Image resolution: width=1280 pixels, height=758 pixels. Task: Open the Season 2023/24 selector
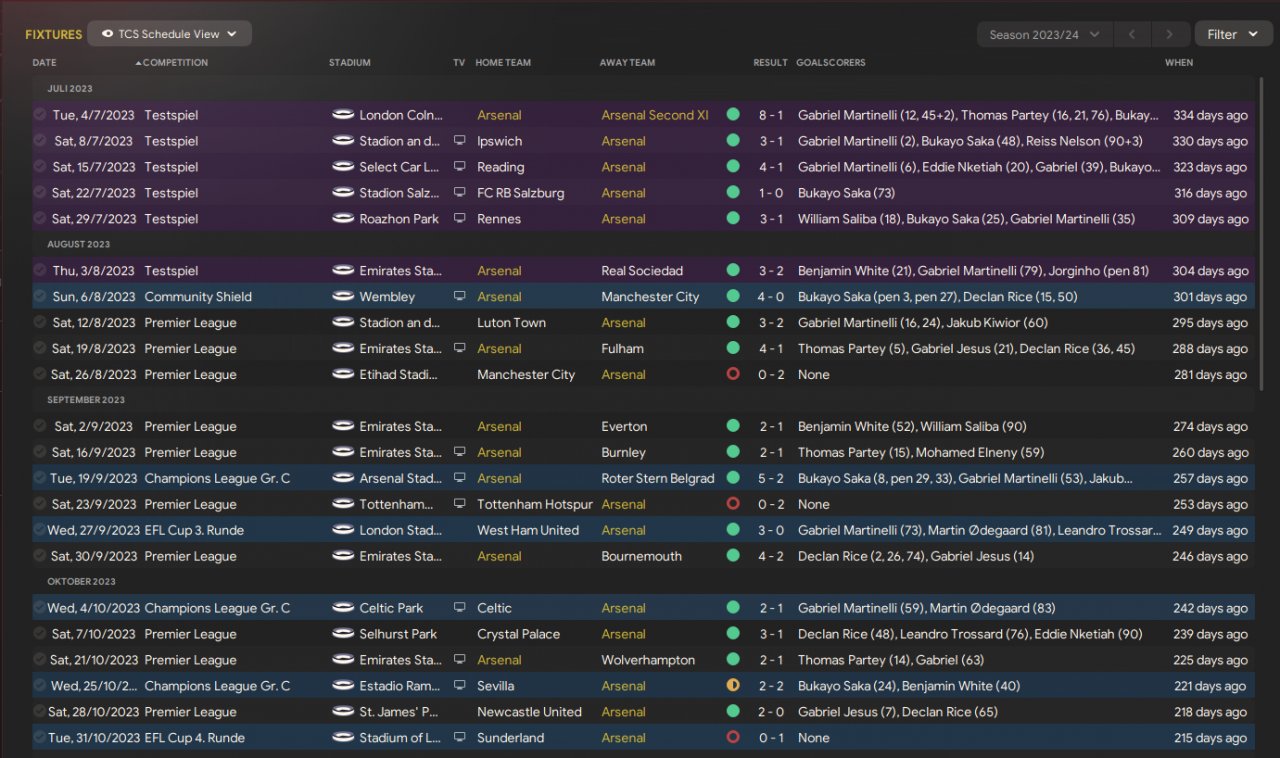[1044, 35]
